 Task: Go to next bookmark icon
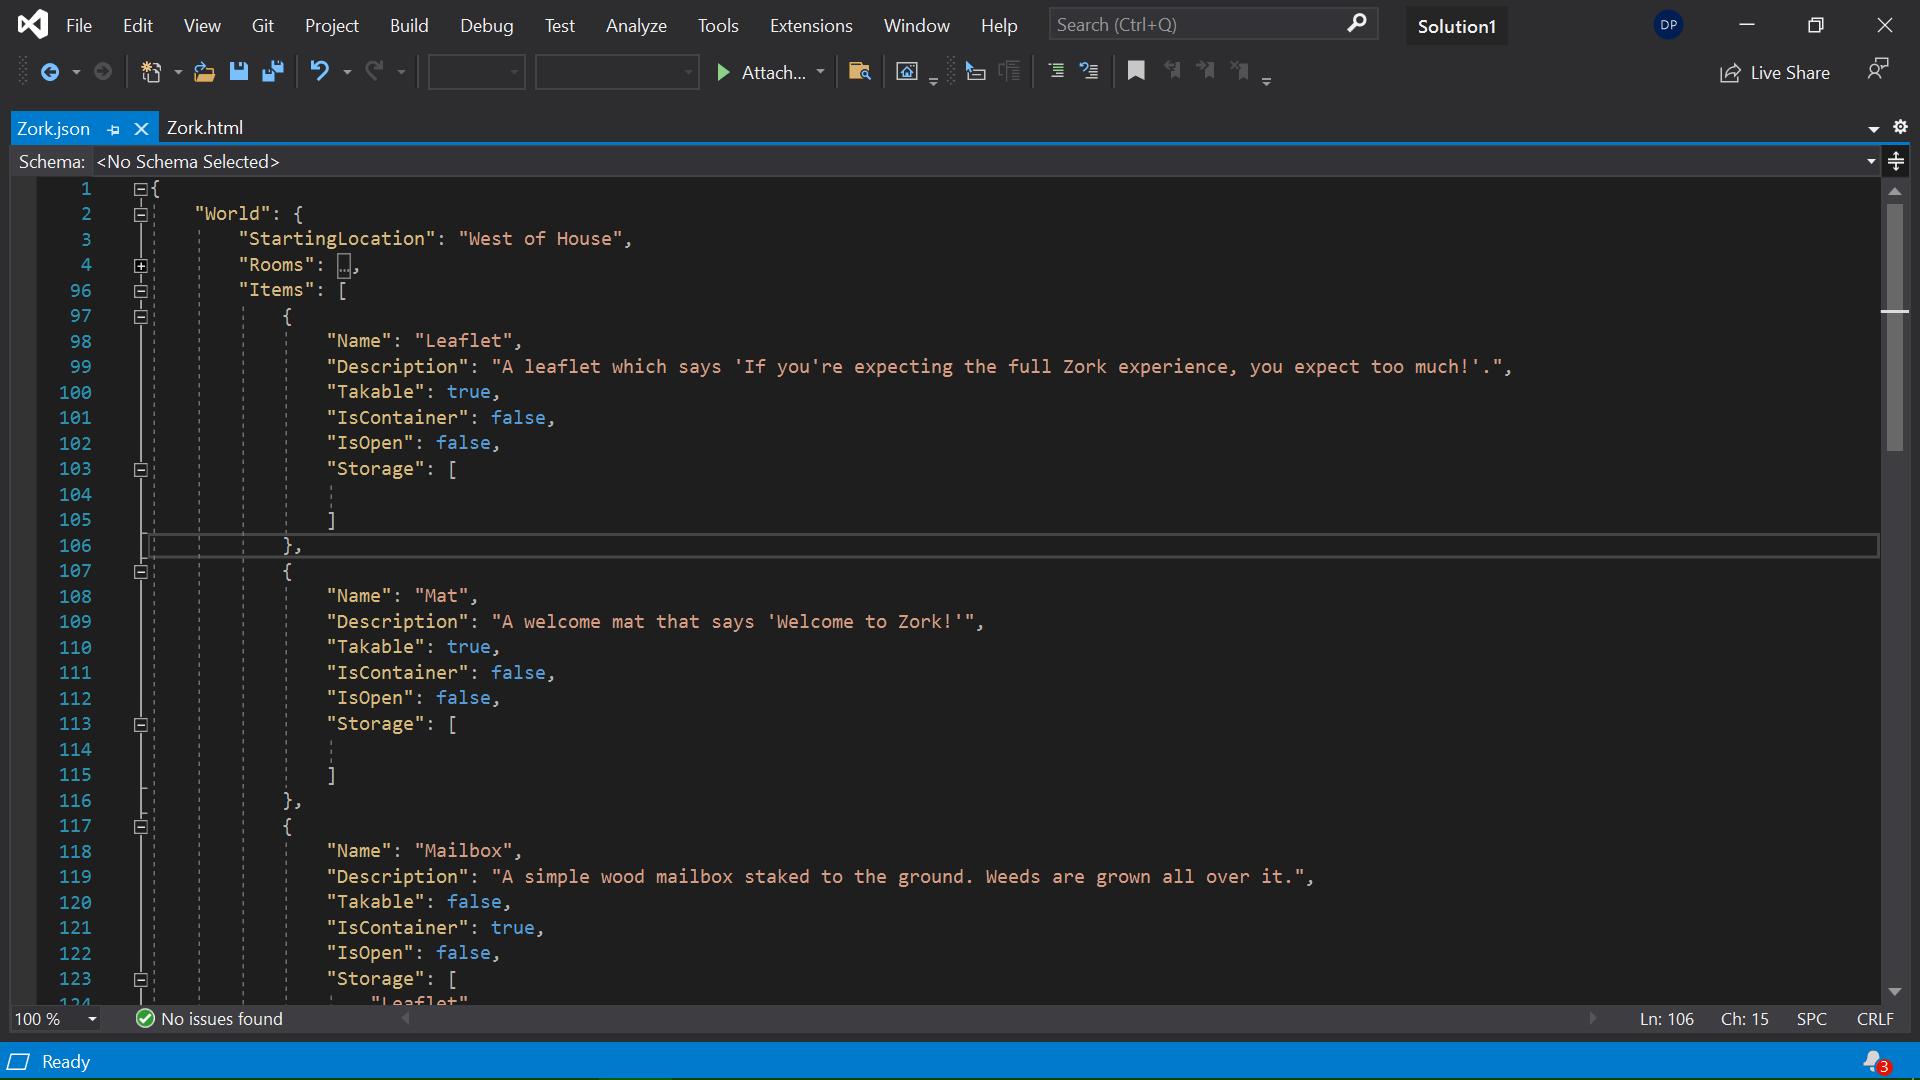coord(1206,72)
